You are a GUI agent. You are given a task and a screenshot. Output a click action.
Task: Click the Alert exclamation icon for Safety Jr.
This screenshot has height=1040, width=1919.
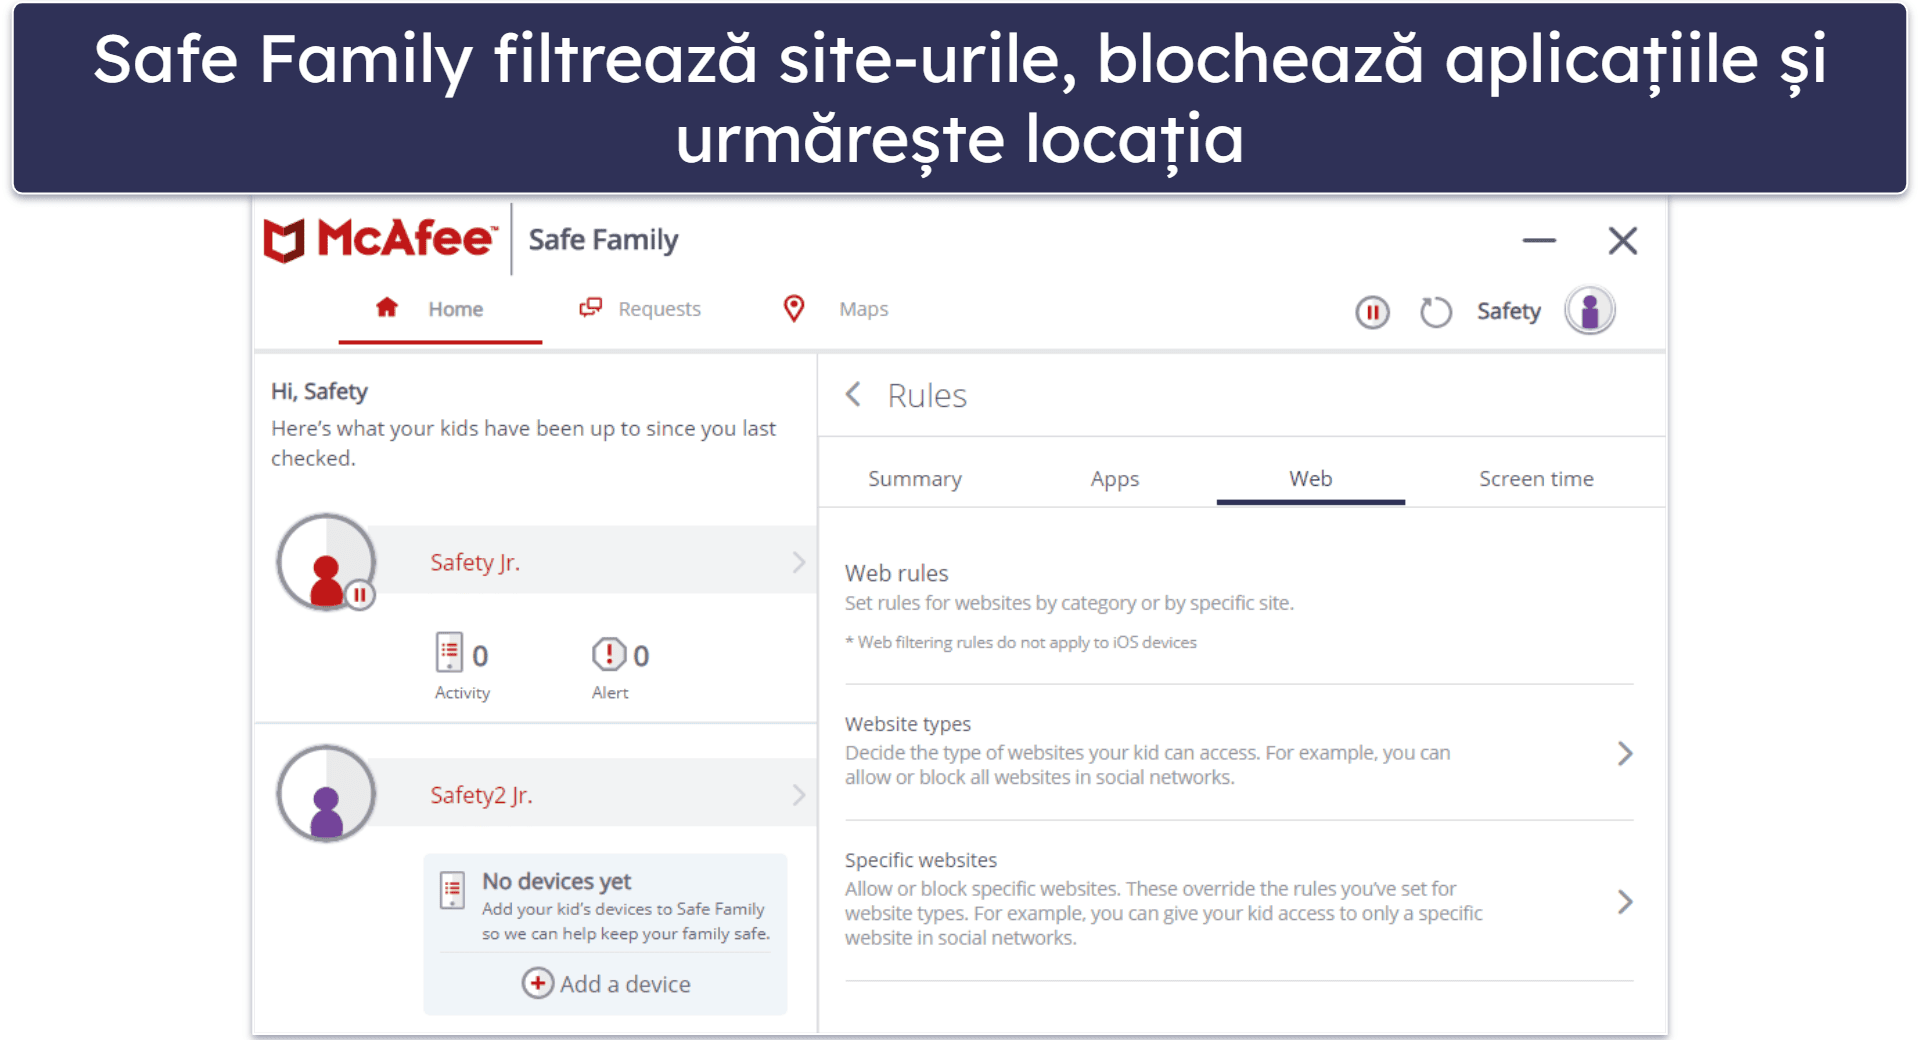point(608,654)
